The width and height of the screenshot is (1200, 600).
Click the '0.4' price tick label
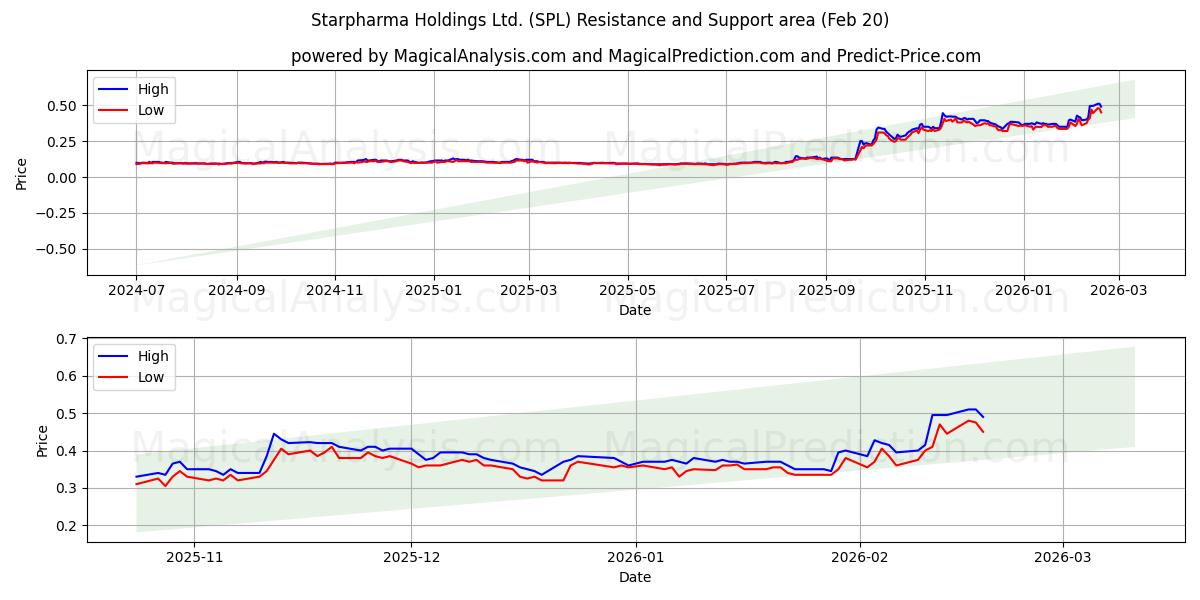pos(68,451)
